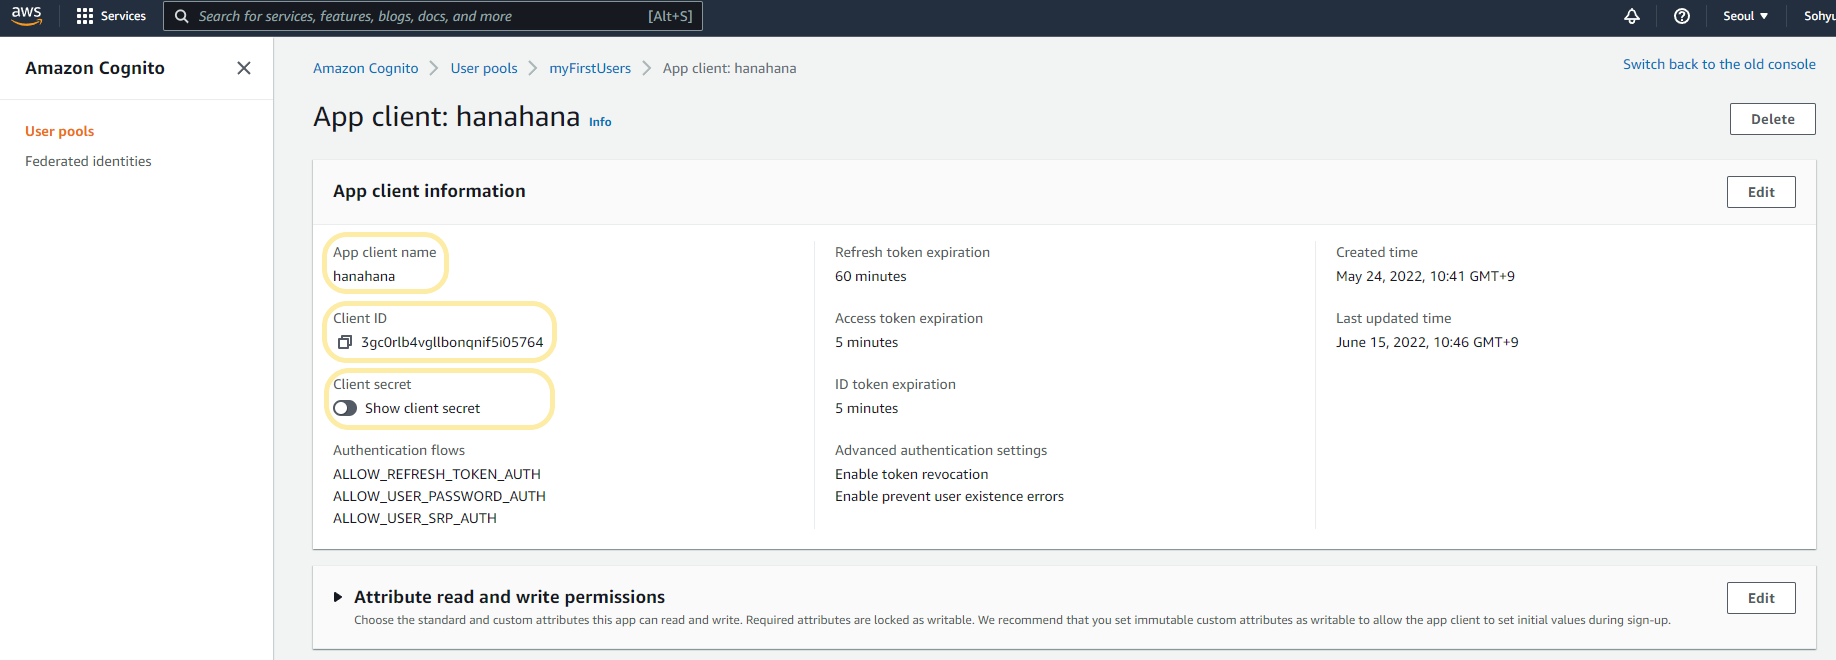Click ALLOW_USER_PASSWORD_AUTH flow
Viewport: 1836px width, 660px height.
[x=439, y=496]
